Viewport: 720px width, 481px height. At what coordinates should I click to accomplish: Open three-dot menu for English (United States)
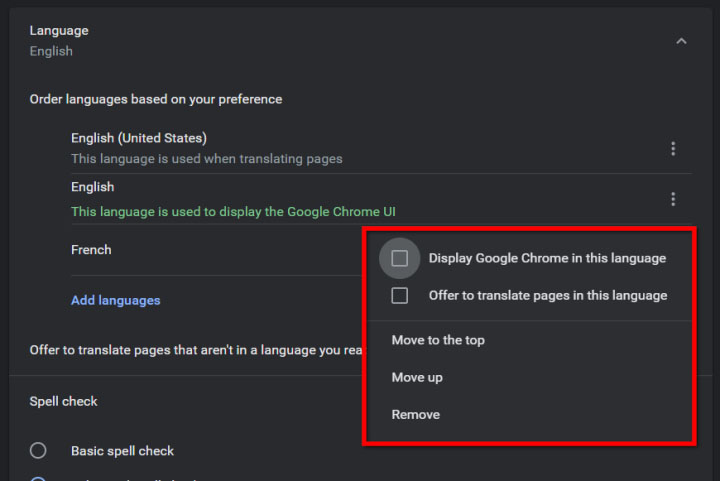673,149
